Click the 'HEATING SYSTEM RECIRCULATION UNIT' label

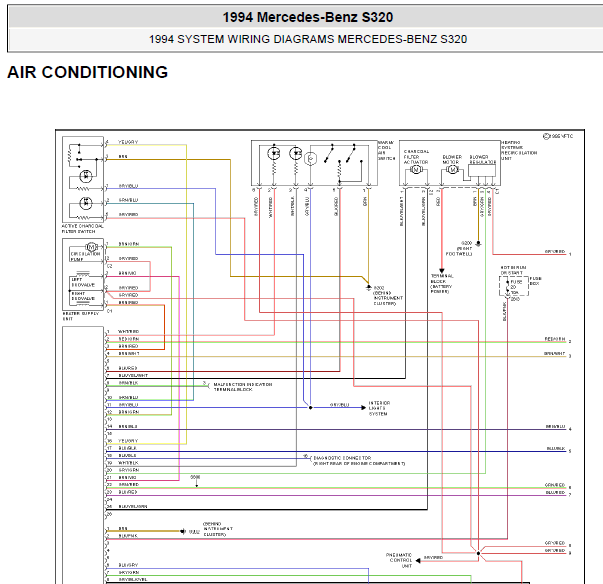pos(519,150)
